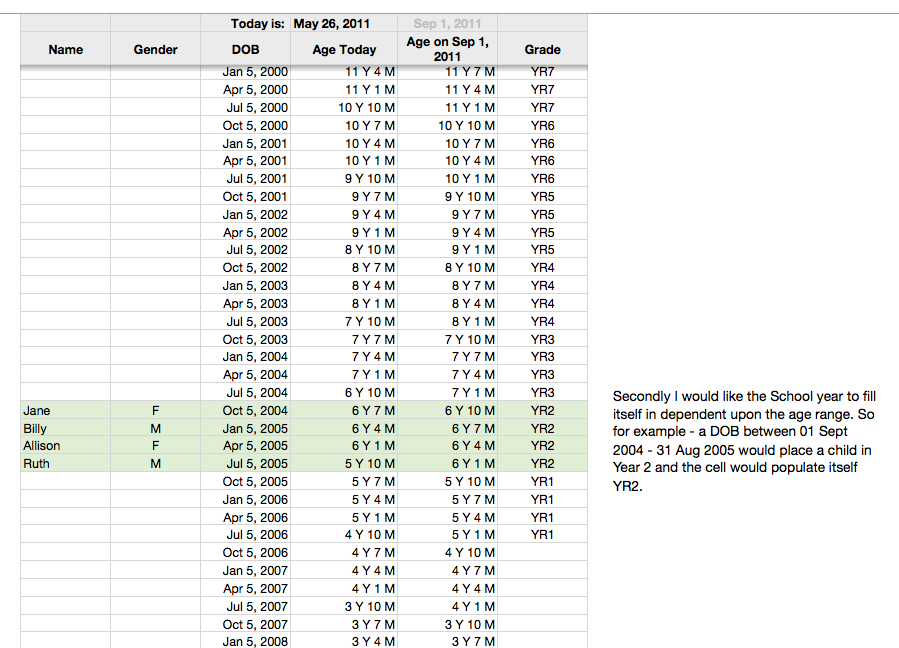
Task: Click Age Today cell 10 Y 10 M
Action: [x=344, y=107]
